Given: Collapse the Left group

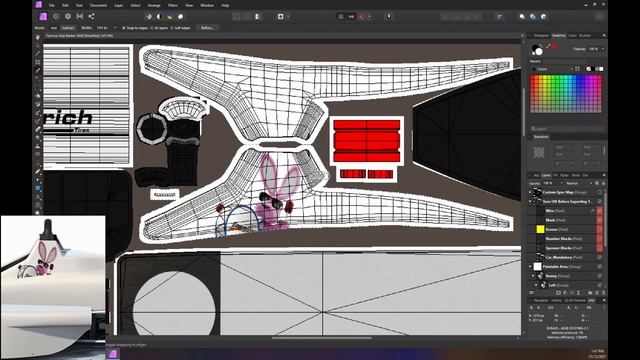Looking at the screenshot, I should (x=536, y=285).
